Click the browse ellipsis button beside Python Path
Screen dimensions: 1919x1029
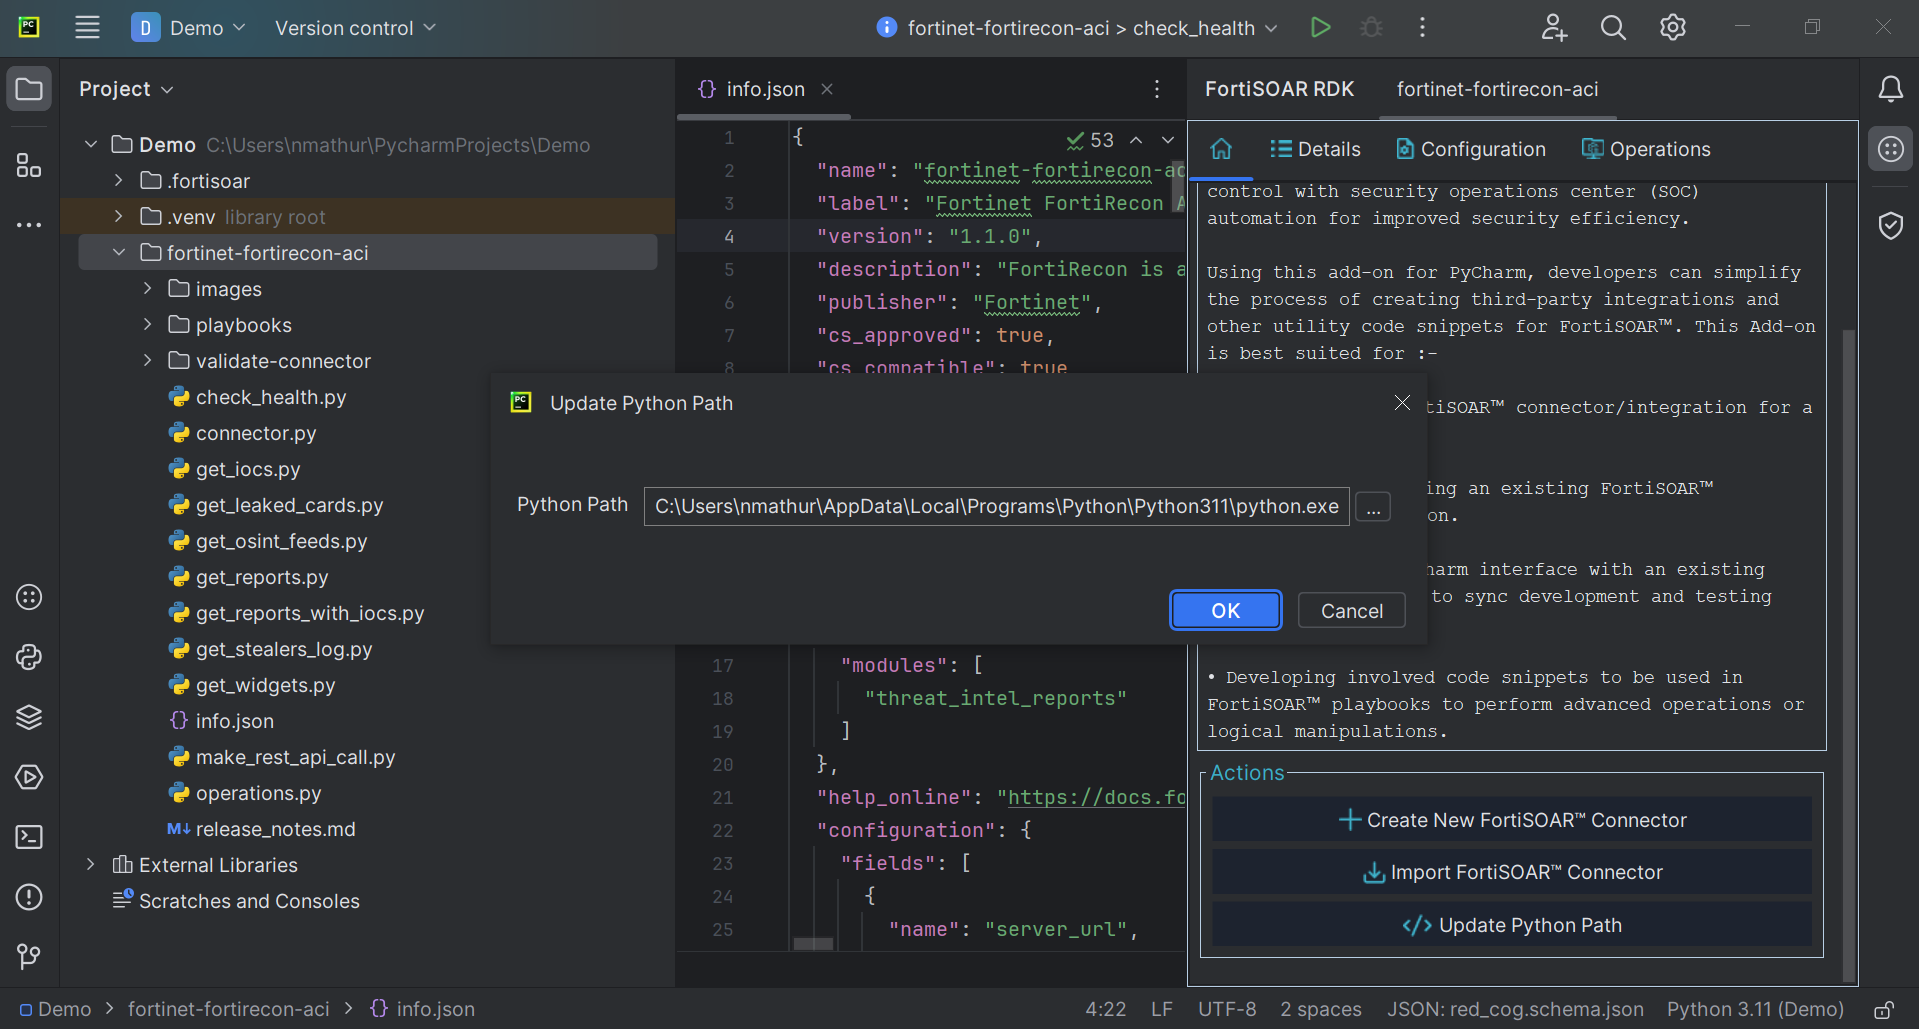click(1373, 508)
